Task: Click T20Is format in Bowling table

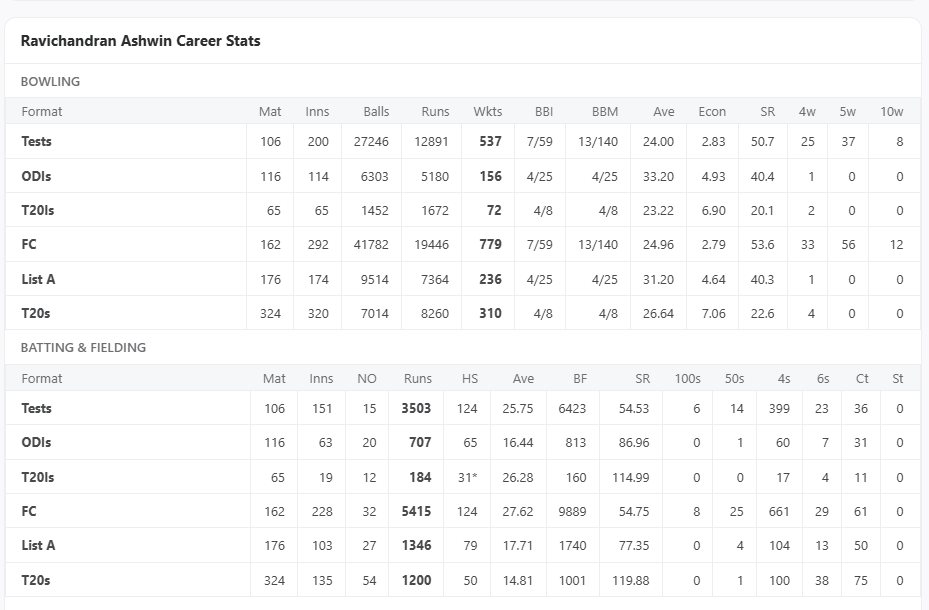Action: coord(39,210)
